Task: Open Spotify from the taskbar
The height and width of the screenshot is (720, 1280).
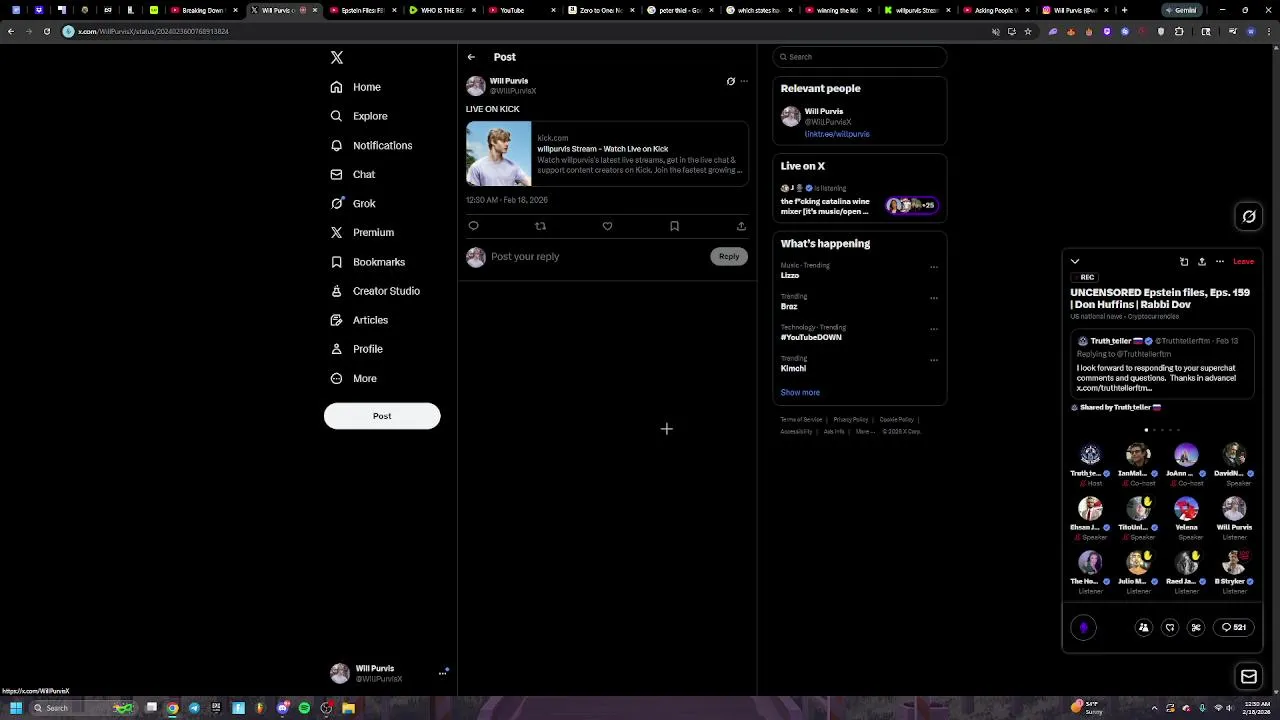Action: pyautogui.click(x=304, y=708)
